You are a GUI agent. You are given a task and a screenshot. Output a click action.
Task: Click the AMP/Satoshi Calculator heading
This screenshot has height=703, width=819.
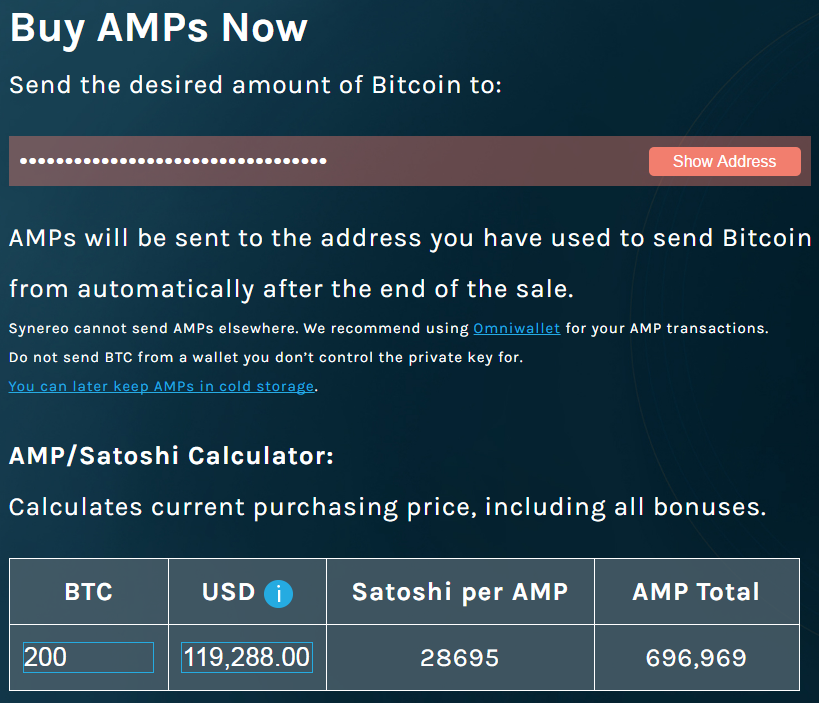click(171, 455)
